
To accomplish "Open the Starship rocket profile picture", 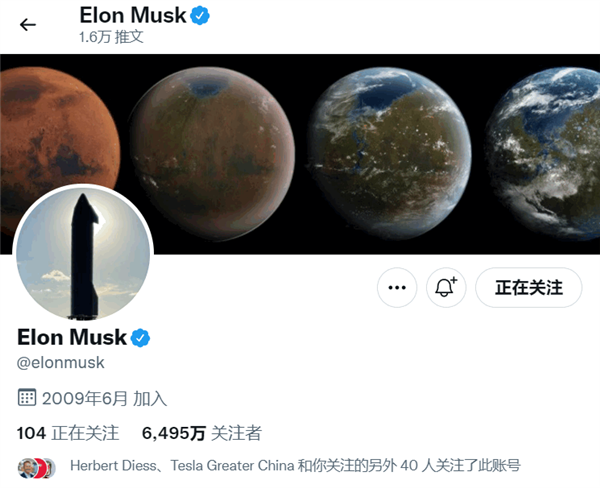I will [x=83, y=253].
